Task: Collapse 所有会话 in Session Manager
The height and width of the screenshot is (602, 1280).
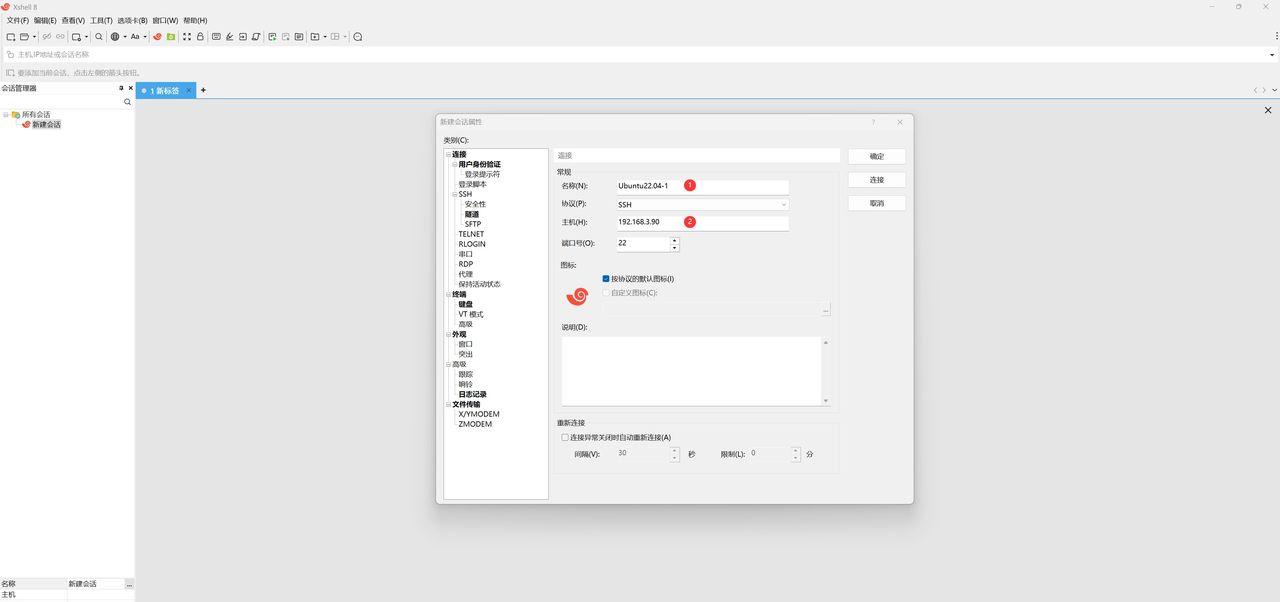Action: pyautogui.click(x=5, y=115)
